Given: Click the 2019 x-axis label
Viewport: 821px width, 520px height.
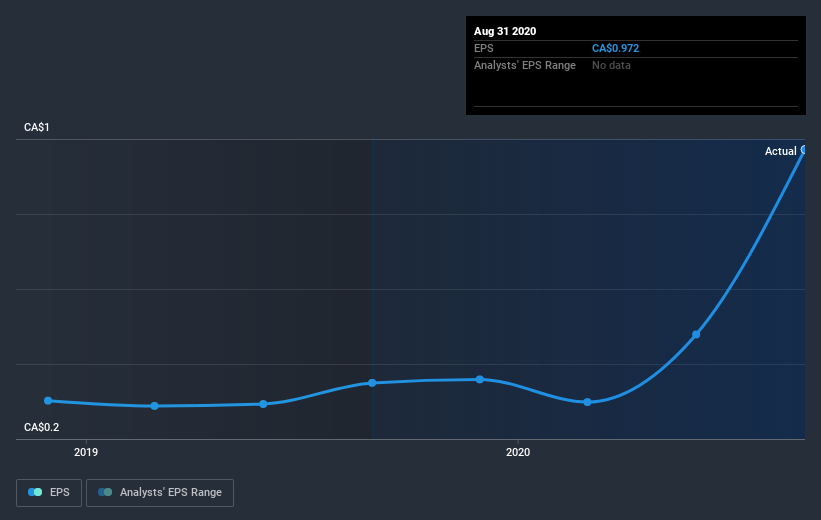Looking at the screenshot, I should 86,452.
